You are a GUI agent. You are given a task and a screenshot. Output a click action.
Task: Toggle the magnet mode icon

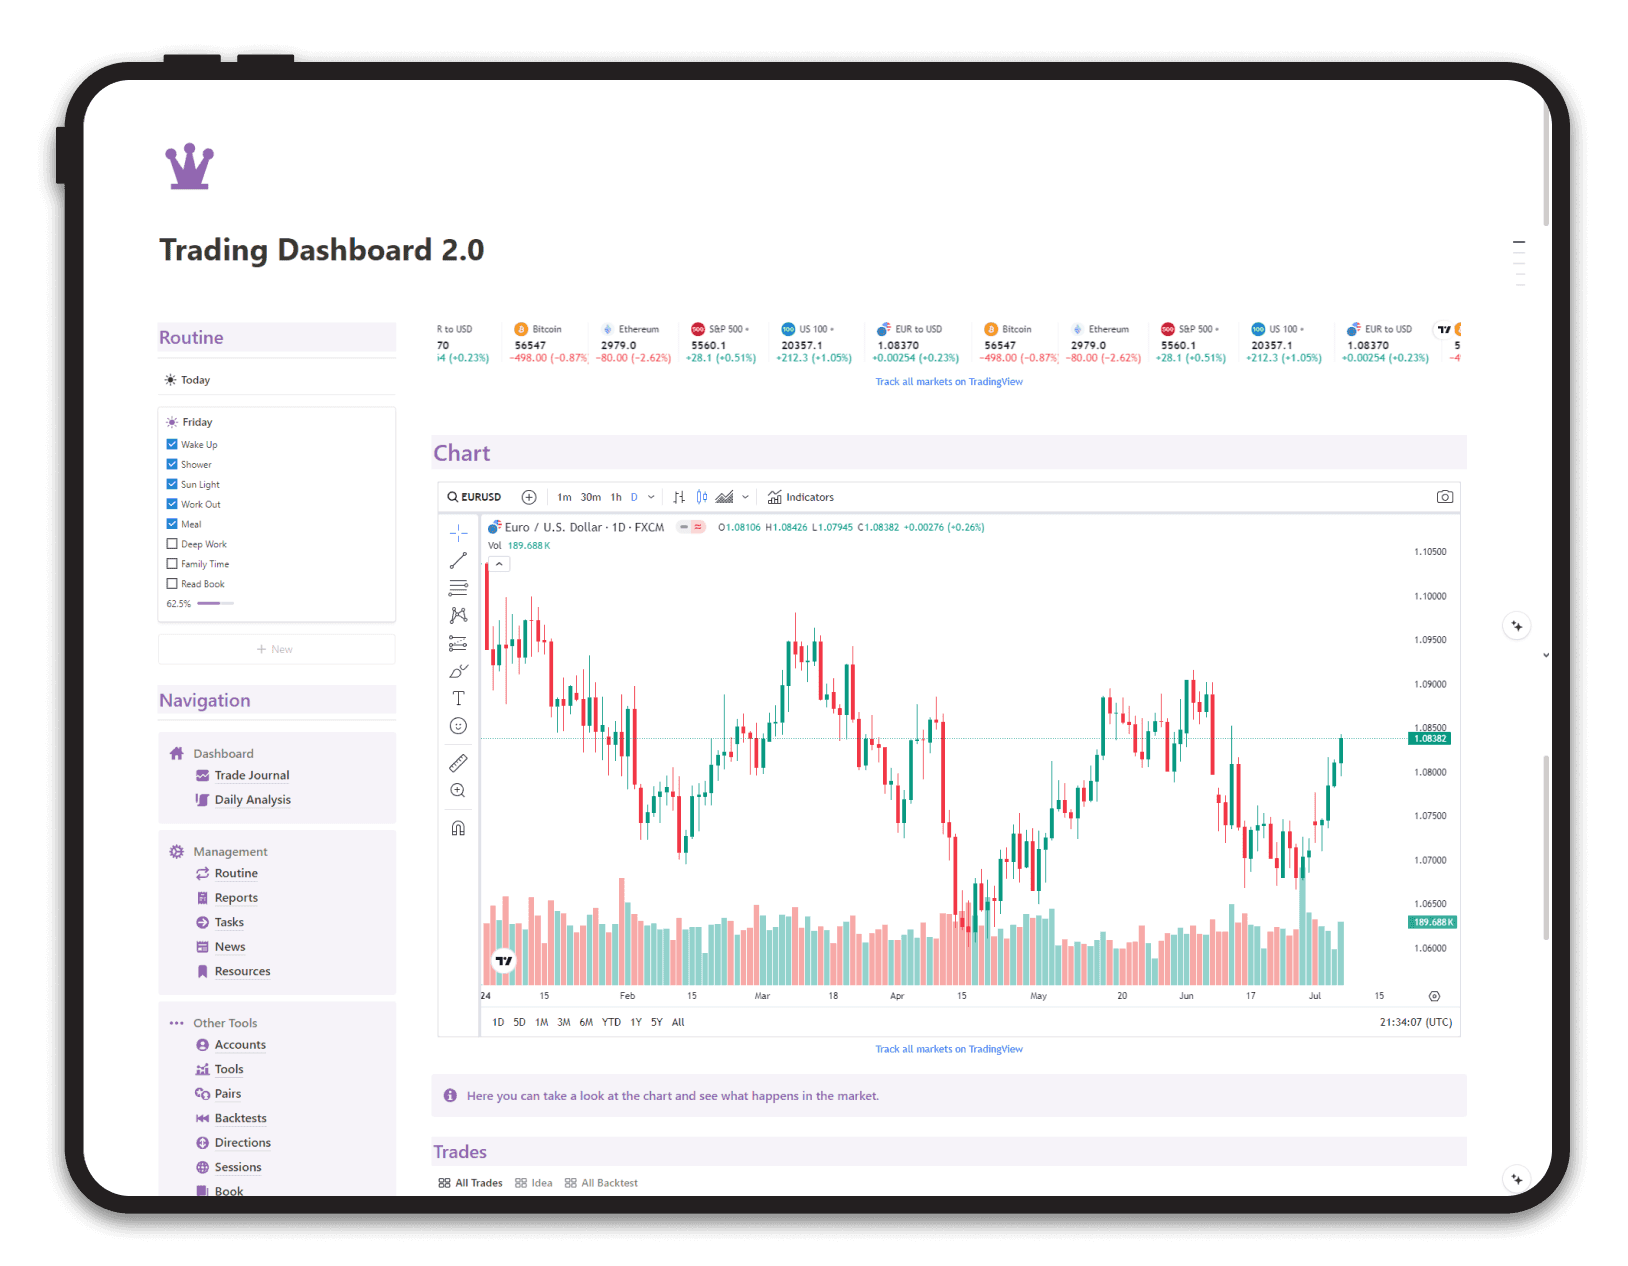click(458, 828)
